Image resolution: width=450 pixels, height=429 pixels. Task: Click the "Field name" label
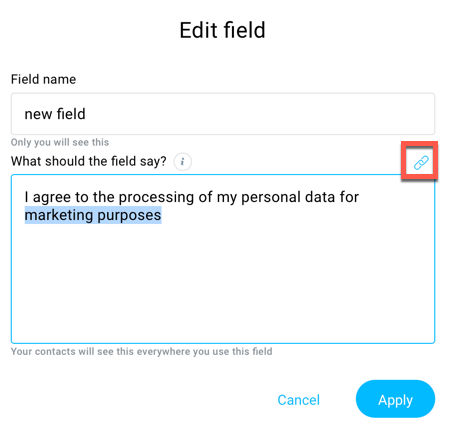click(x=43, y=79)
